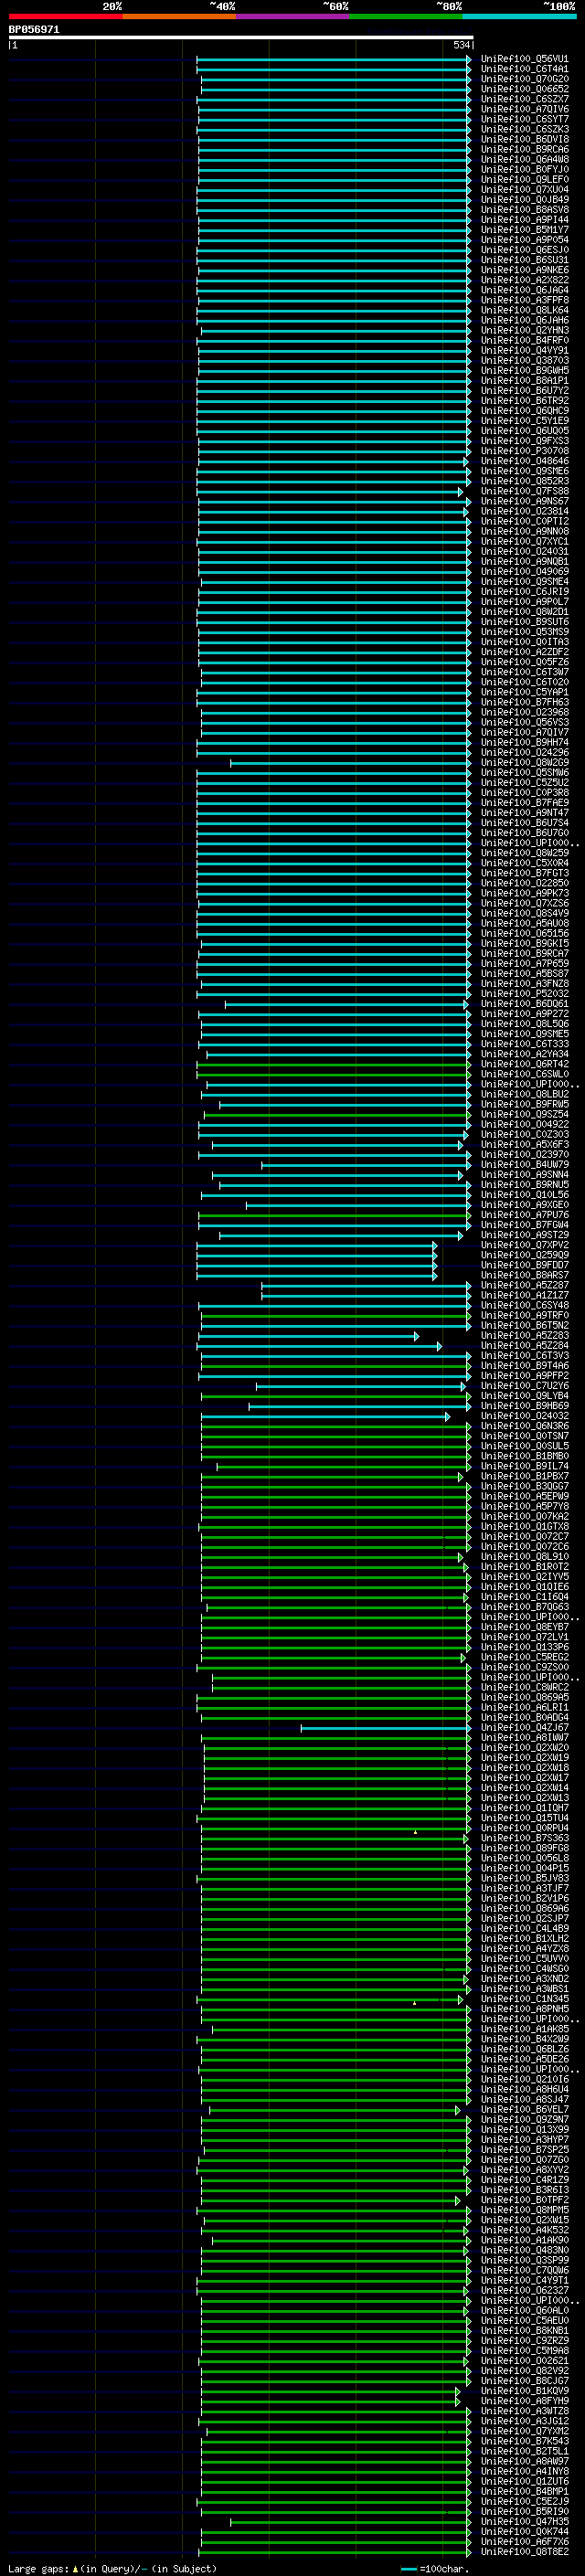Open hit UniRef100_Q8LK64
This screenshot has height=2576, width=585.
524,310
